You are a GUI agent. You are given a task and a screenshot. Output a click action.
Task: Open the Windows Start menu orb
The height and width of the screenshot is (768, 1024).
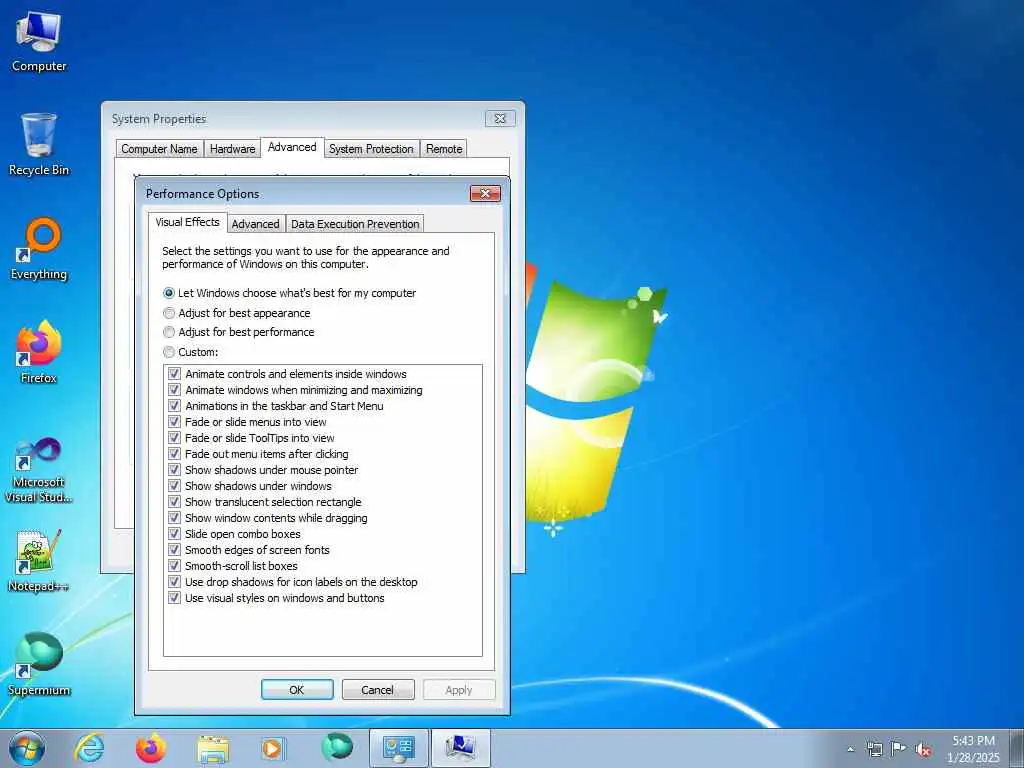coord(27,748)
